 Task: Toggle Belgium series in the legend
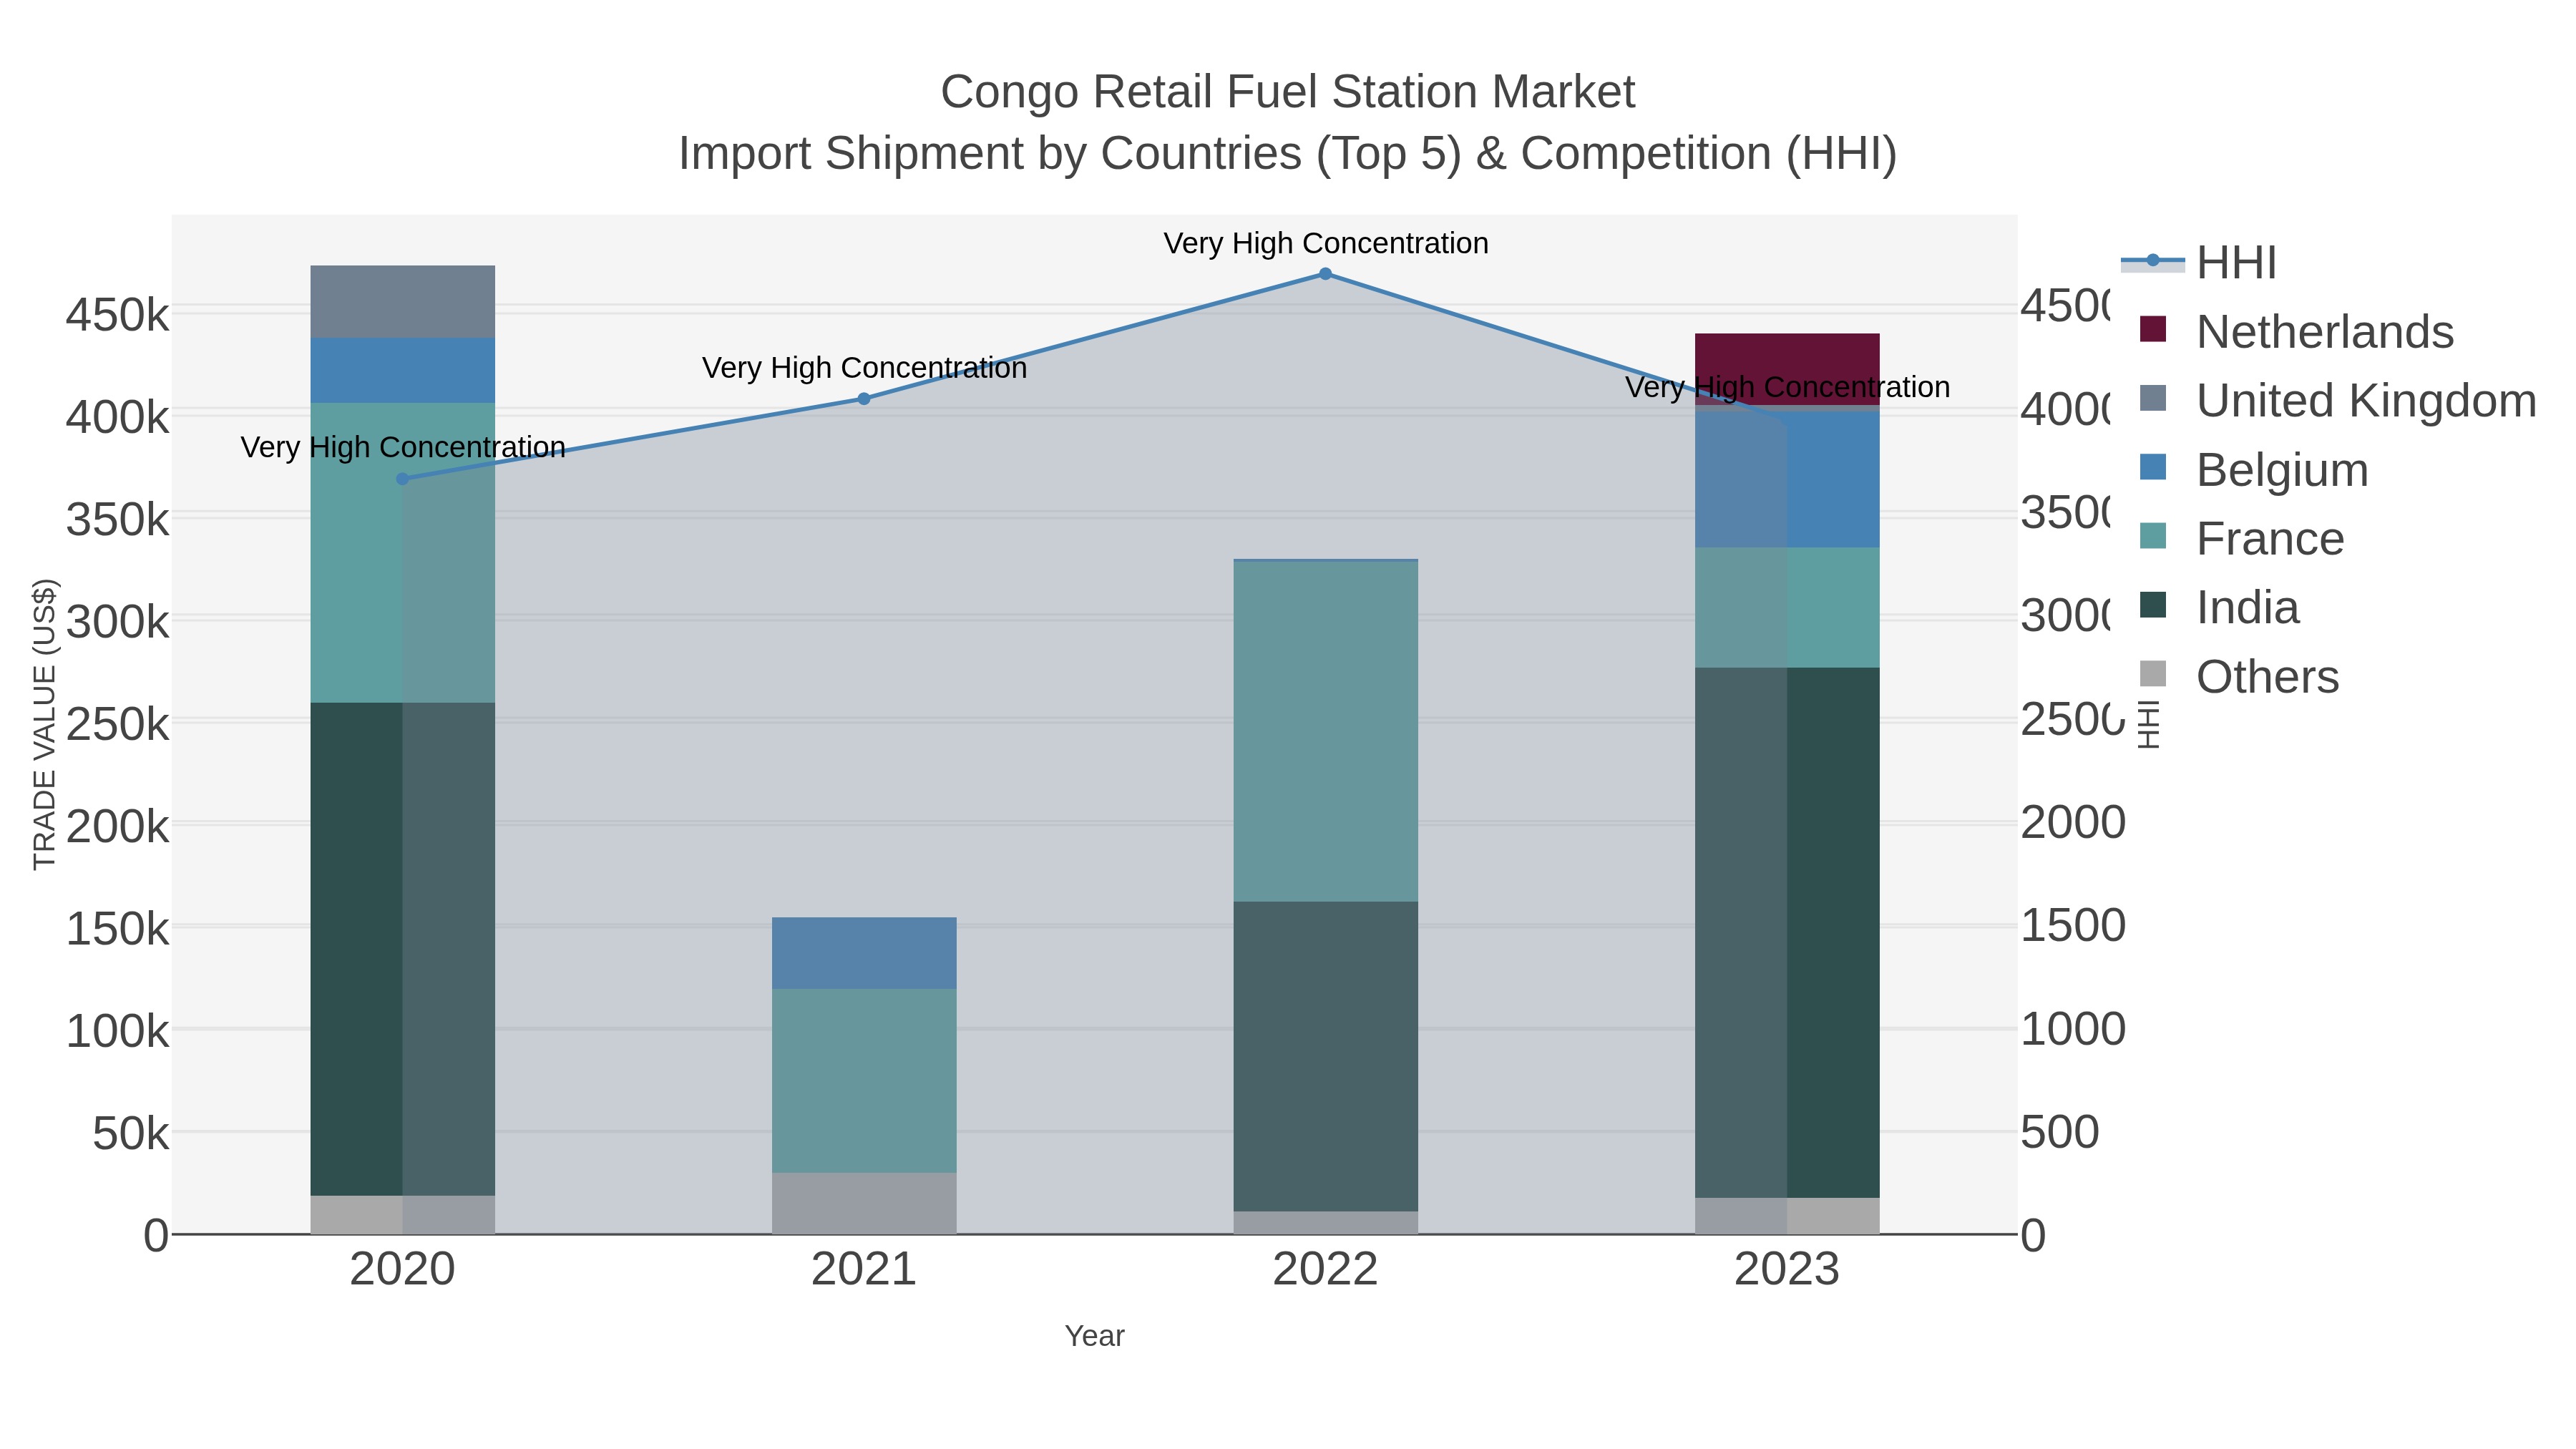pos(2253,469)
